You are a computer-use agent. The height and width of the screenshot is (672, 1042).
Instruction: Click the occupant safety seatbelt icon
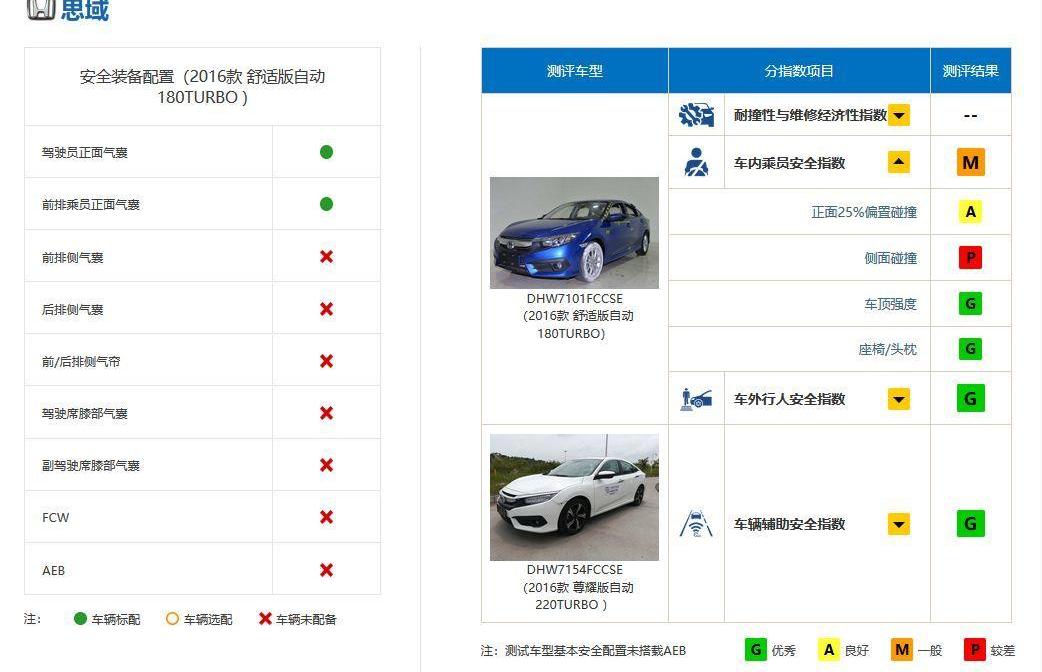coord(696,162)
